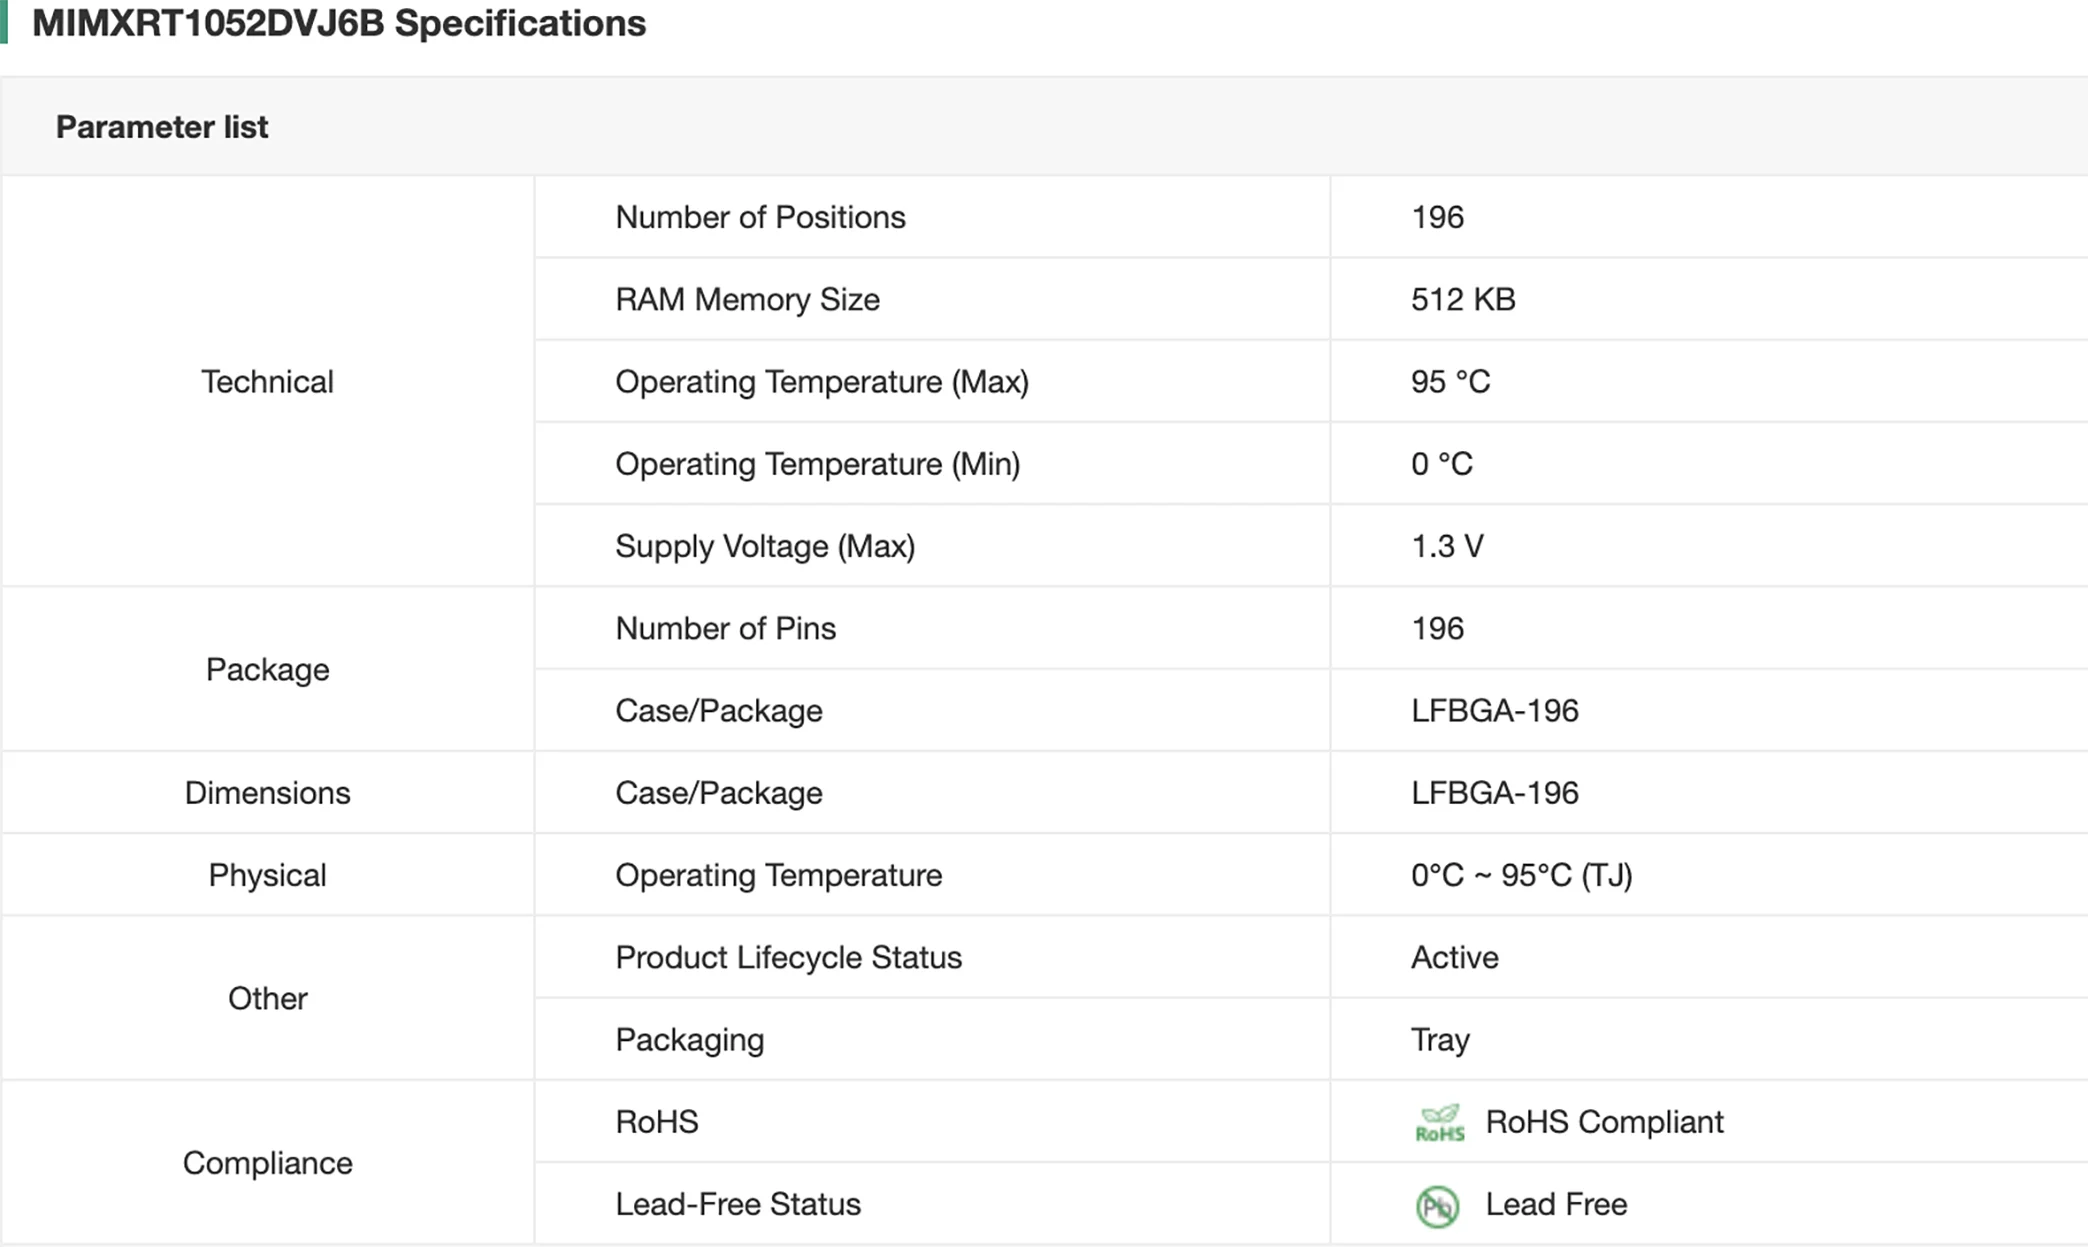The height and width of the screenshot is (1247, 2088).
Task: Click the Tray packaging value
Action: click(1440, 1040)
